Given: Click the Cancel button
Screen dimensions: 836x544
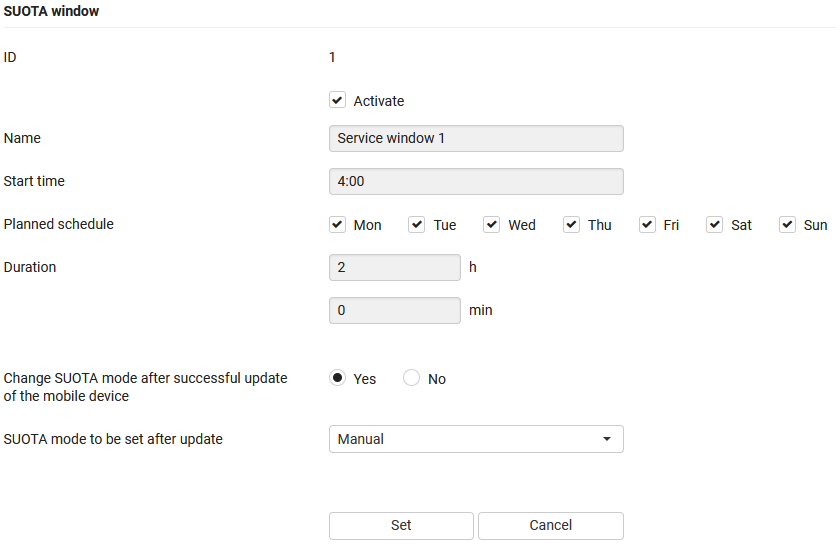Looking at the screenshot, I should pyautogui.click(x=550, y=525).
